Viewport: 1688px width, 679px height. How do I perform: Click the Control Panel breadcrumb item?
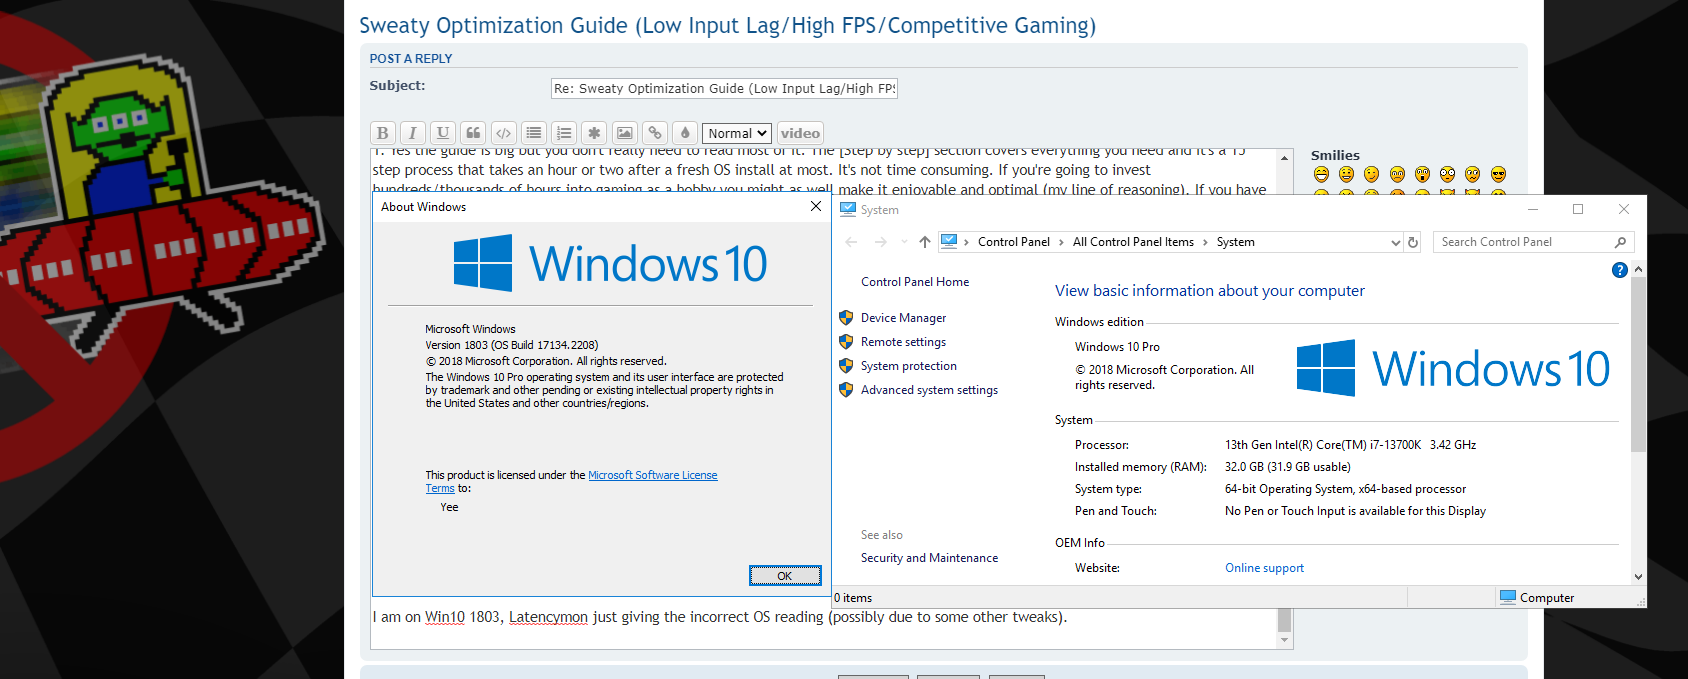click(1013, 242)
